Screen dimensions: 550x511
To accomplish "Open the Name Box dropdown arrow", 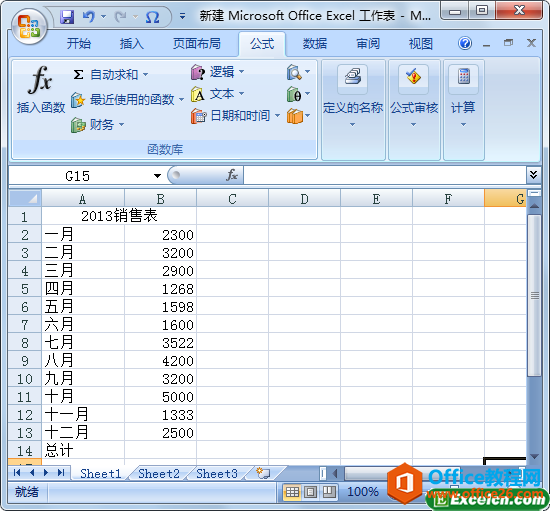I will [x=157, y=176].
